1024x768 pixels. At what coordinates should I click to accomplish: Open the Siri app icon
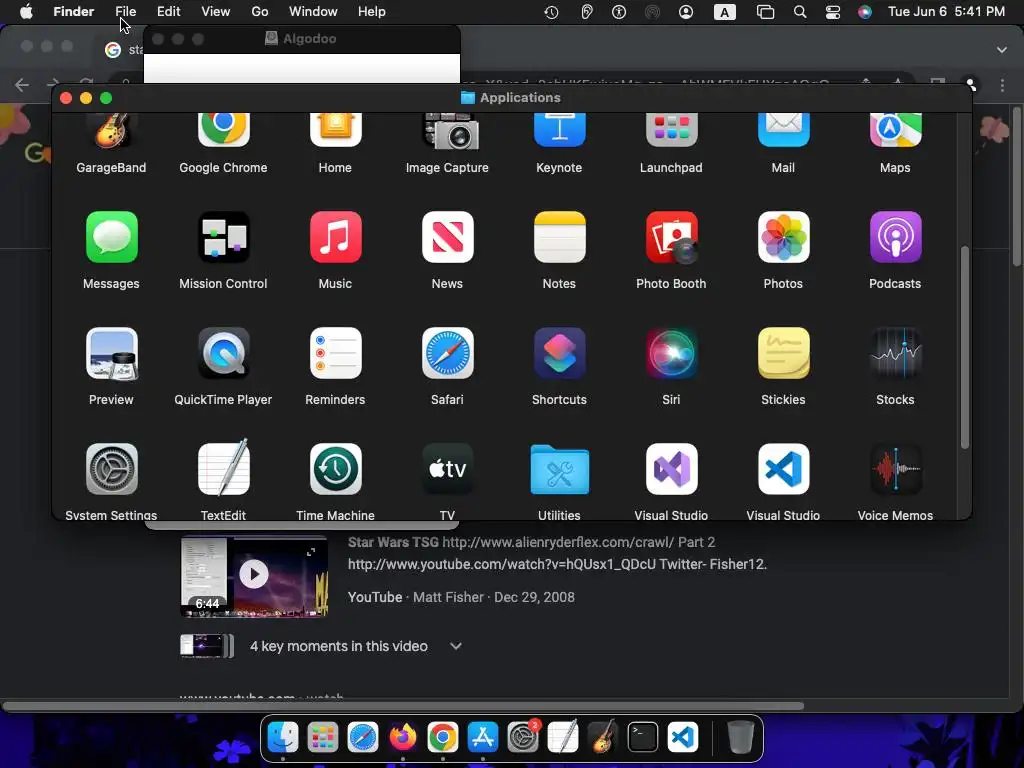pos(671,353)
